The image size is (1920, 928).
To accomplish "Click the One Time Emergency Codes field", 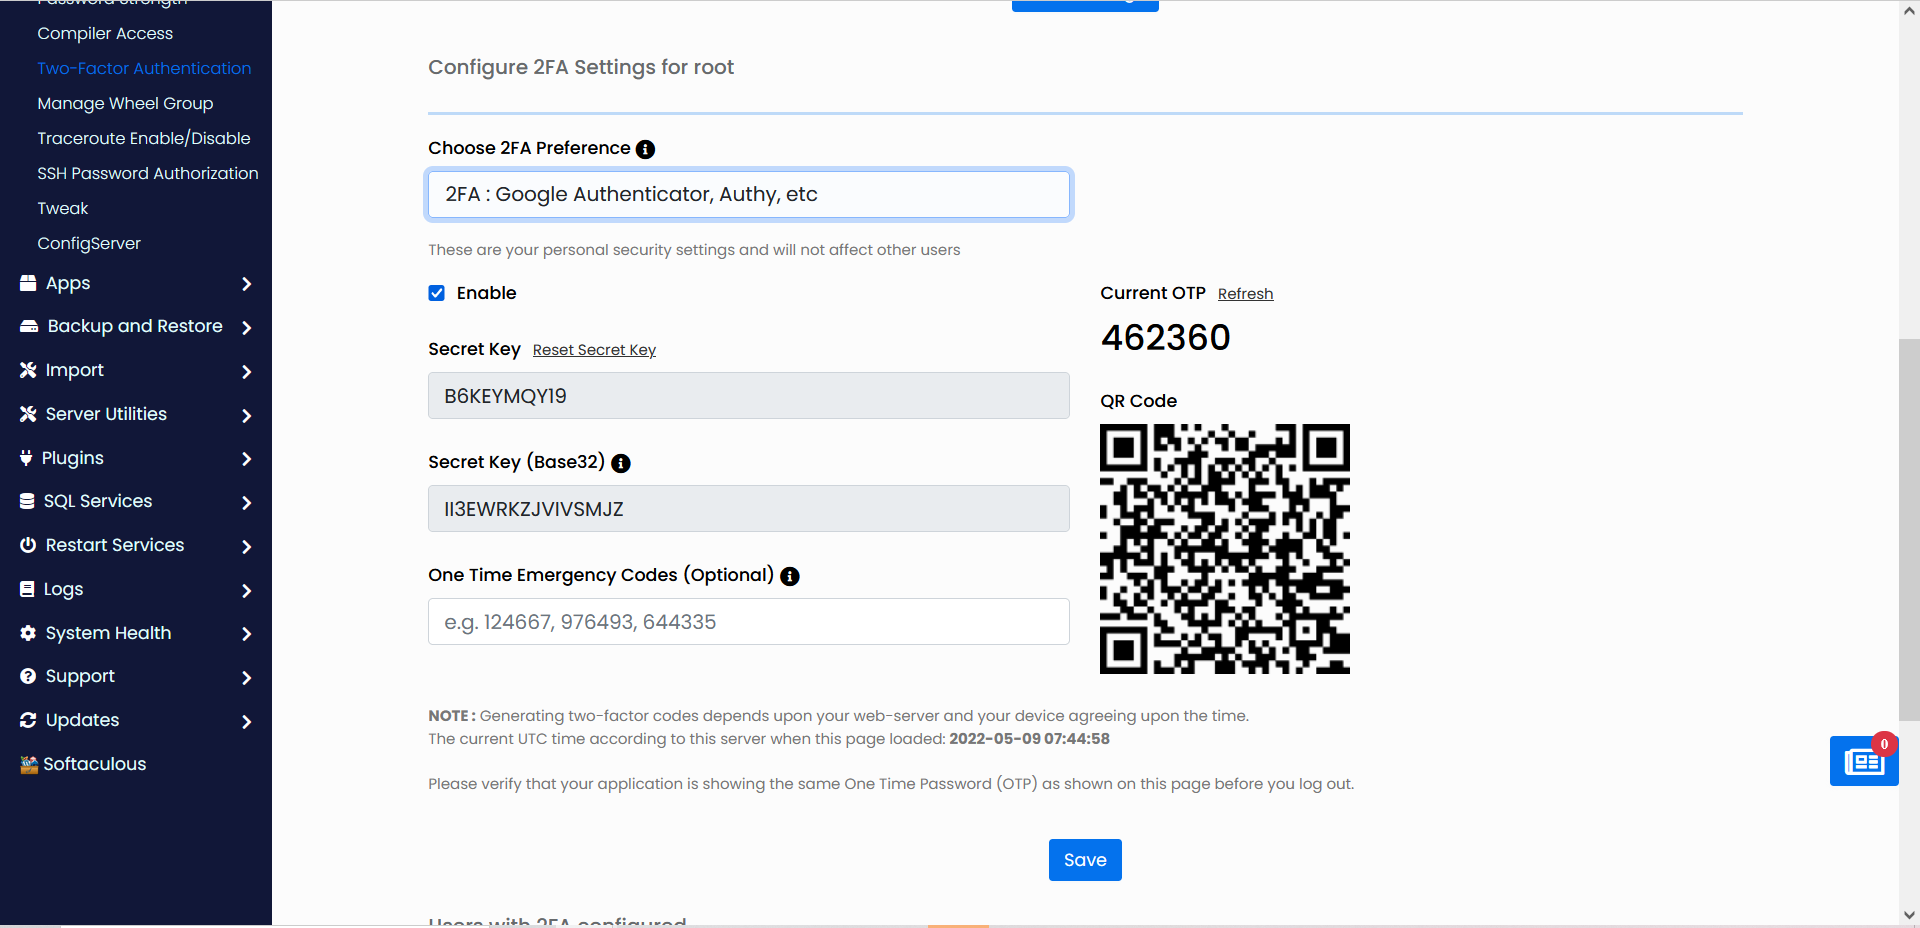I will coord(749,622).
